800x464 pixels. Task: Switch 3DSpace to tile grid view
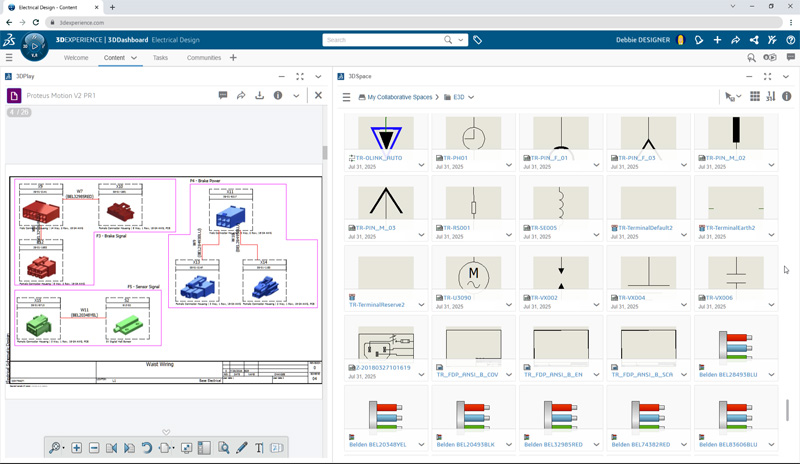(x=755, y=97)
